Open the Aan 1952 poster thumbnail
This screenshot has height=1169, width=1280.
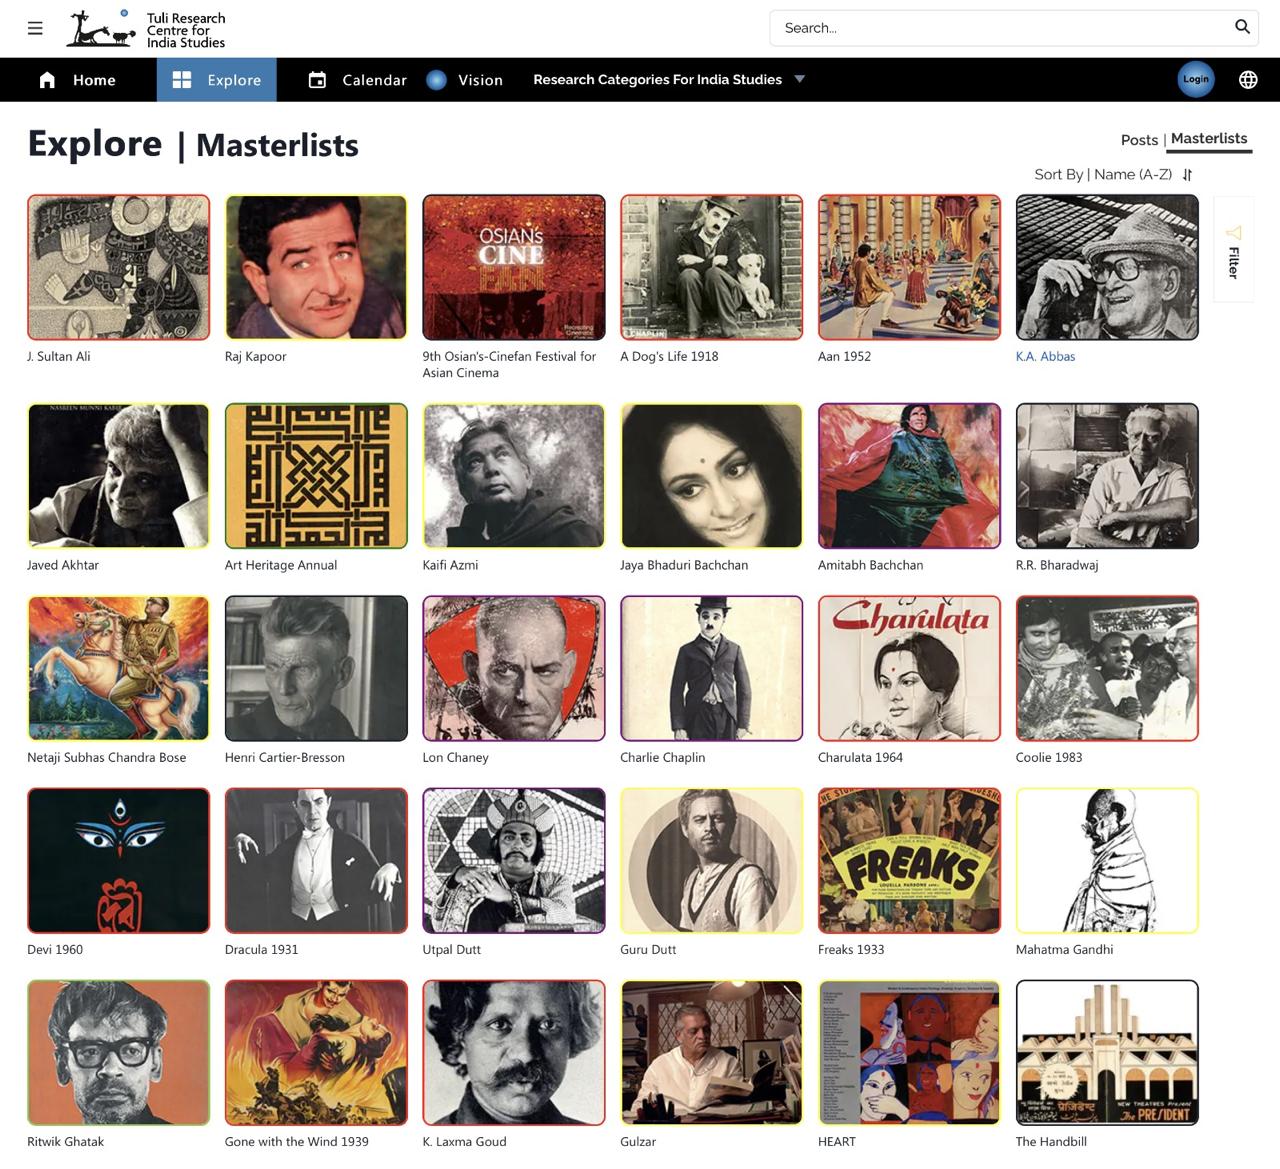point(909,267)
